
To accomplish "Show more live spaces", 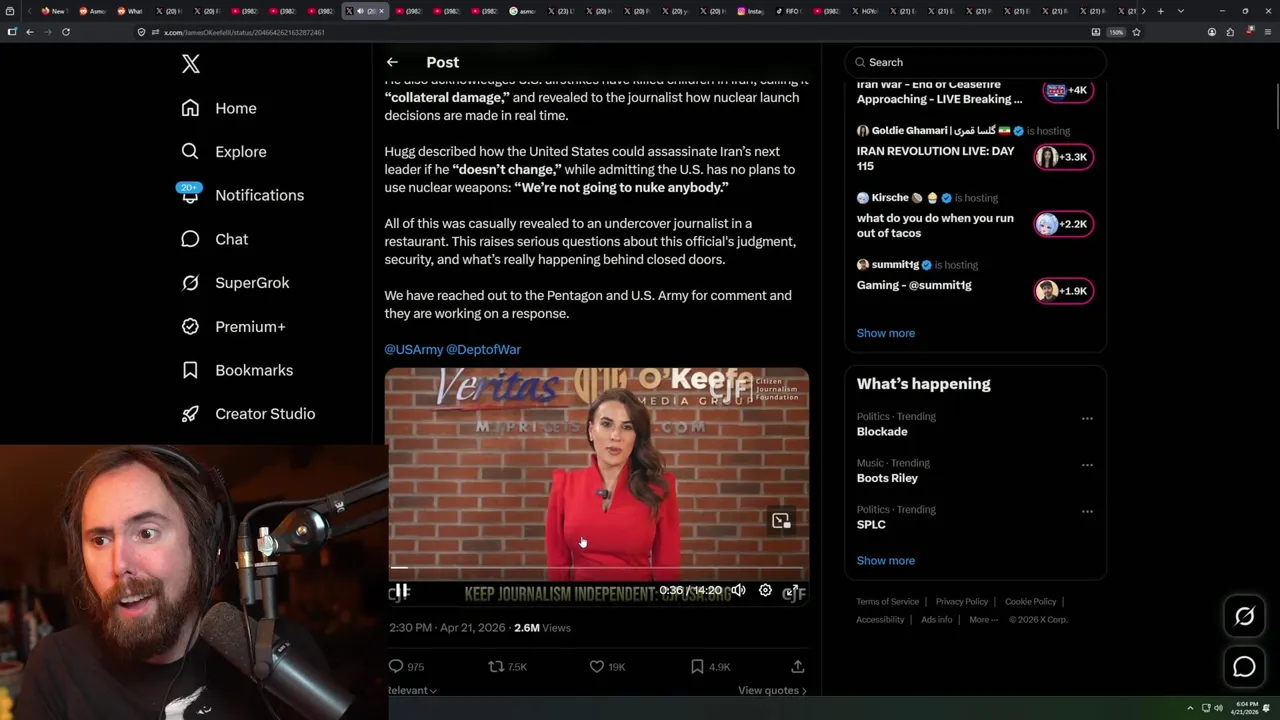I will click(885, 333).
